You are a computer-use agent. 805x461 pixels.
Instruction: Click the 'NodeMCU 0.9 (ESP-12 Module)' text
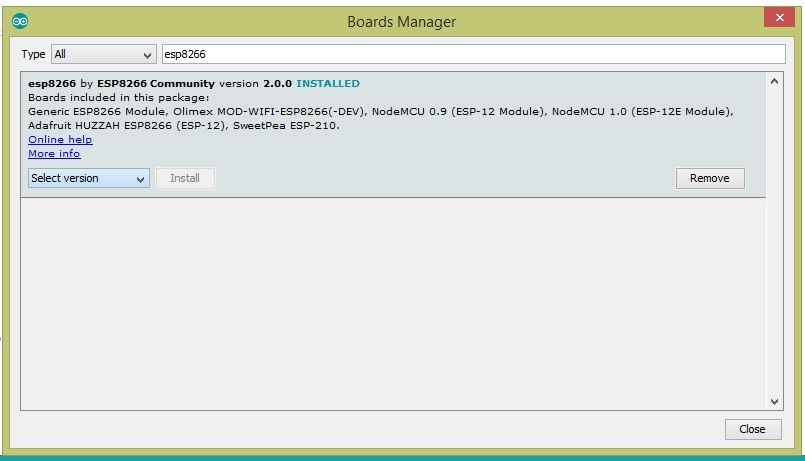[x=458, y=111]
